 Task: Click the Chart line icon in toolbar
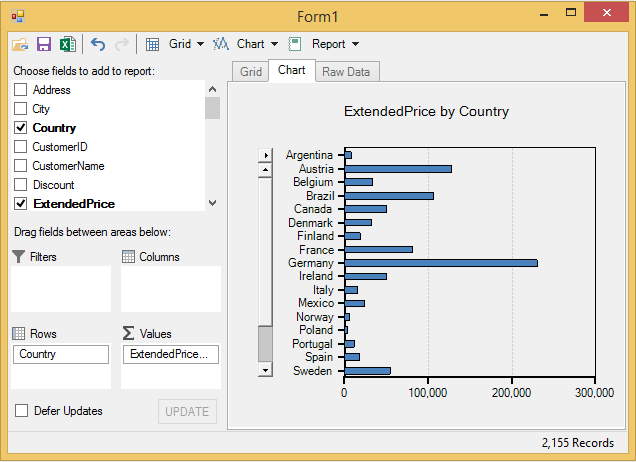tap(221, 44)
